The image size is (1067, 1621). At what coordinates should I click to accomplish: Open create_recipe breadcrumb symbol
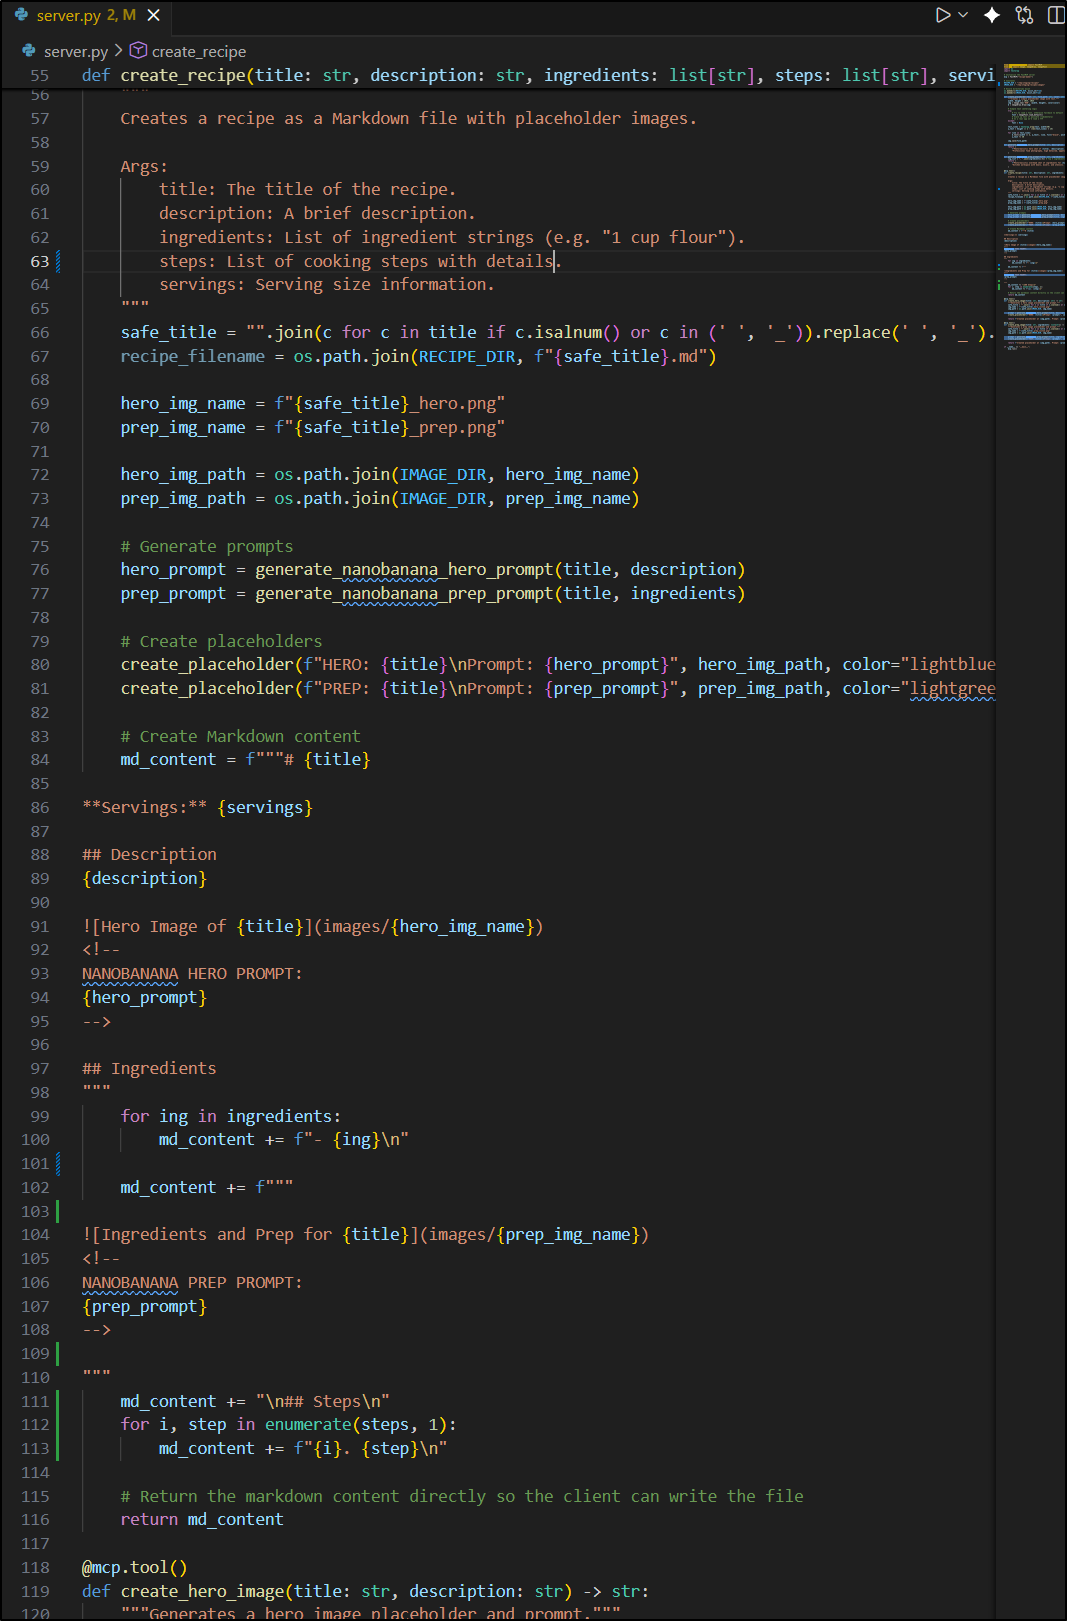pyautogui.click(x=198, y=51)
